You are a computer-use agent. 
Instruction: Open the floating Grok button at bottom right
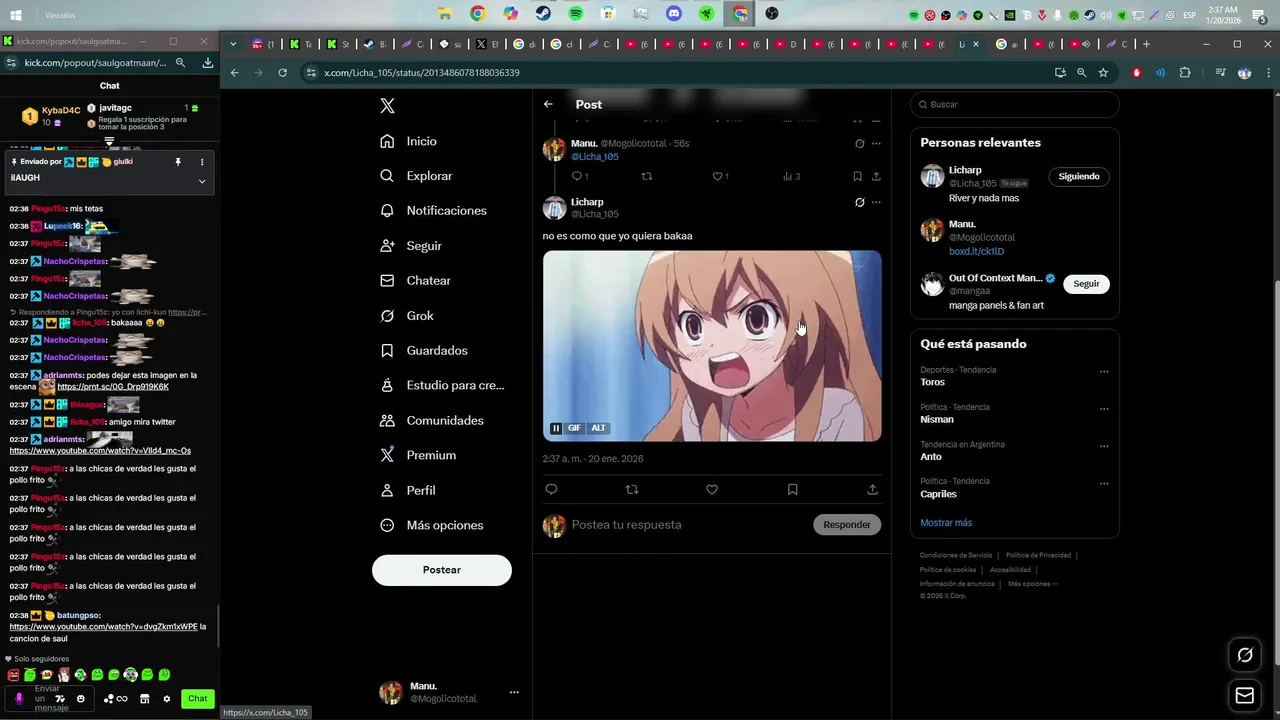point(1245,655)
